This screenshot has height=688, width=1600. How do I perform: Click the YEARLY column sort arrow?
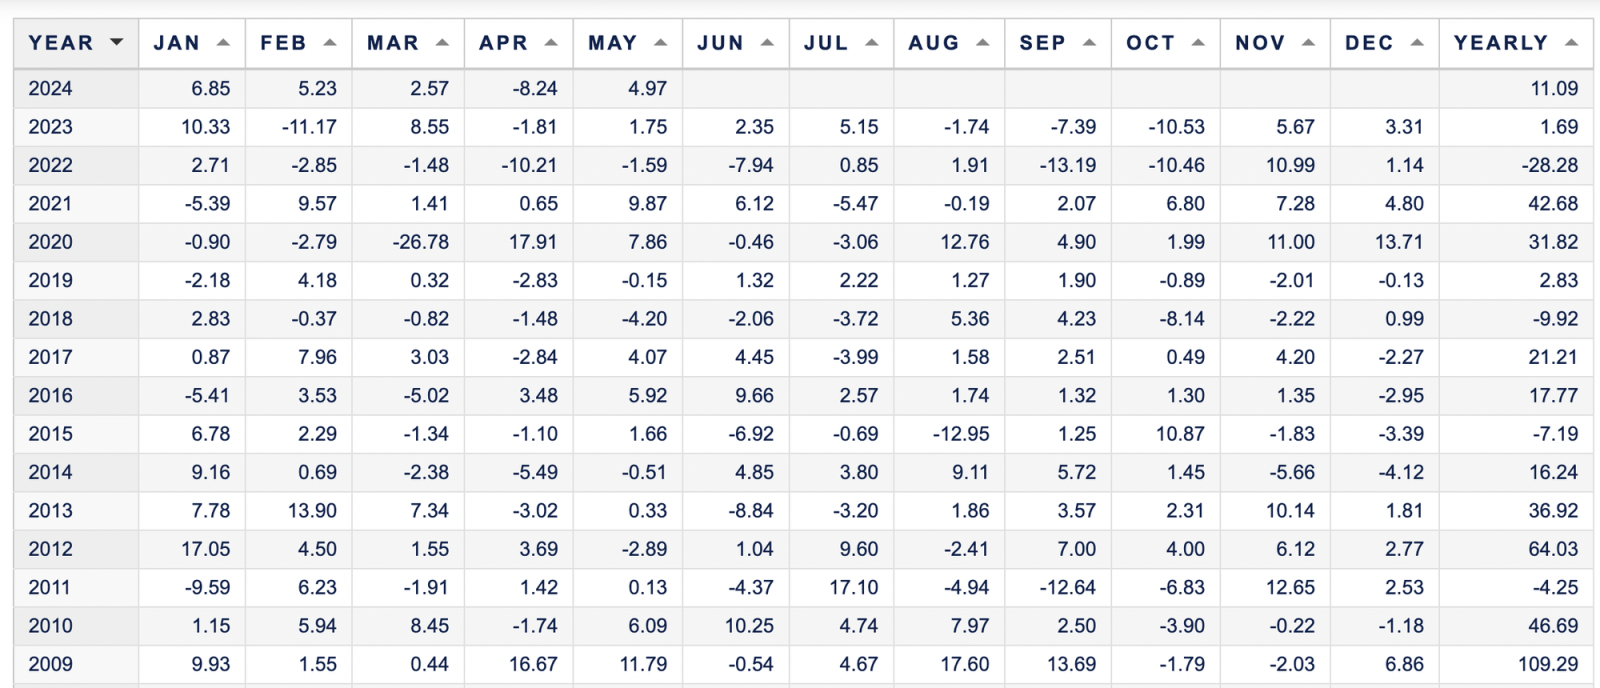tap(1571, 43)
